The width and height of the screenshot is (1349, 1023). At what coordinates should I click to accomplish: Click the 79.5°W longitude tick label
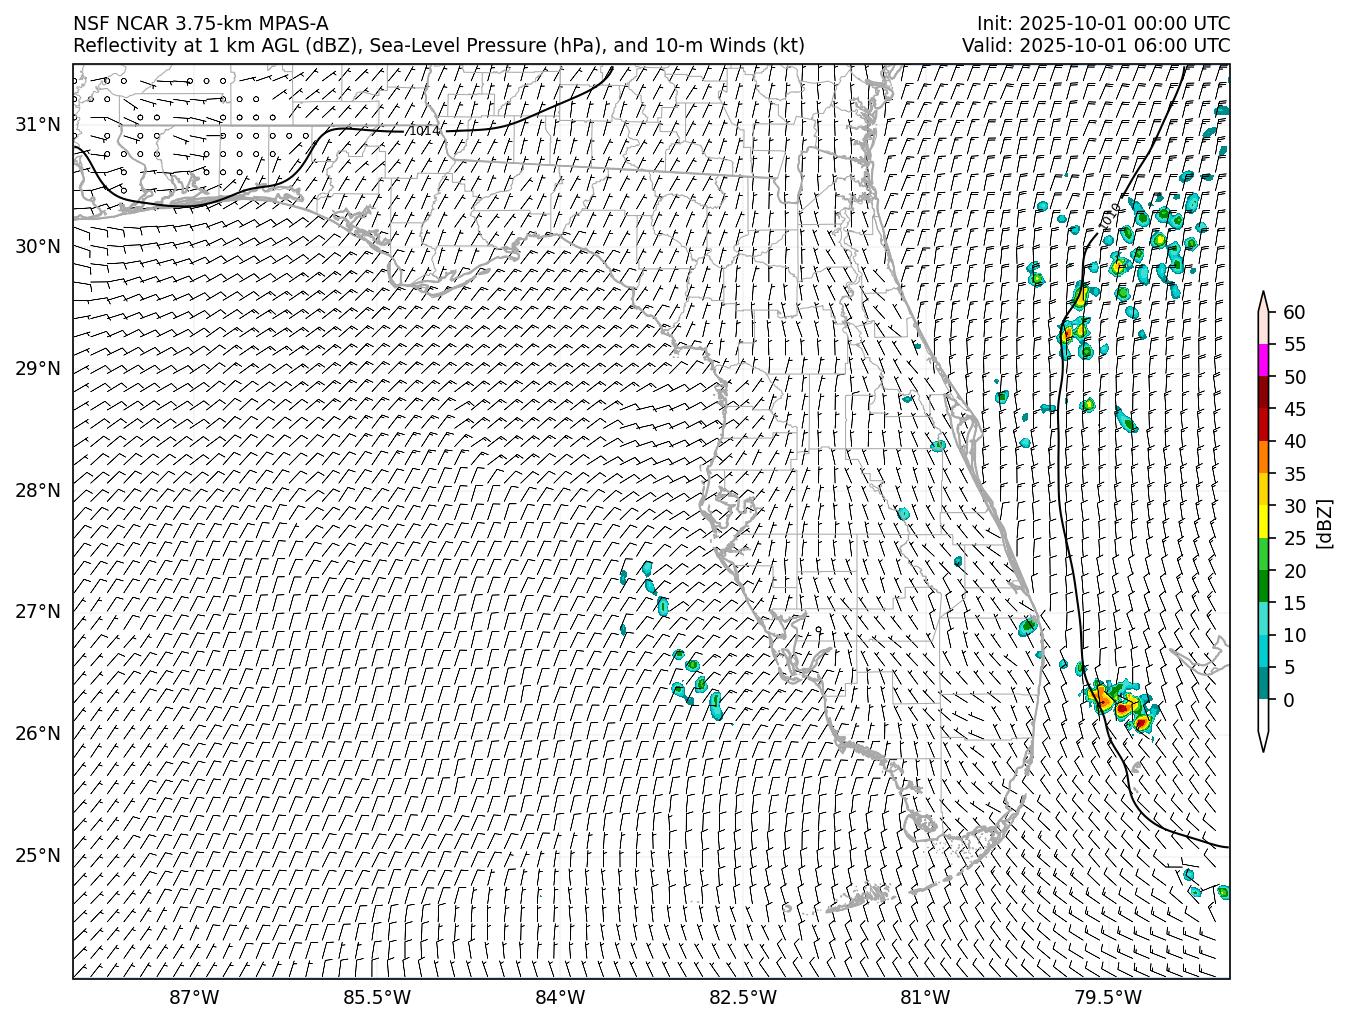[1108, 998]
